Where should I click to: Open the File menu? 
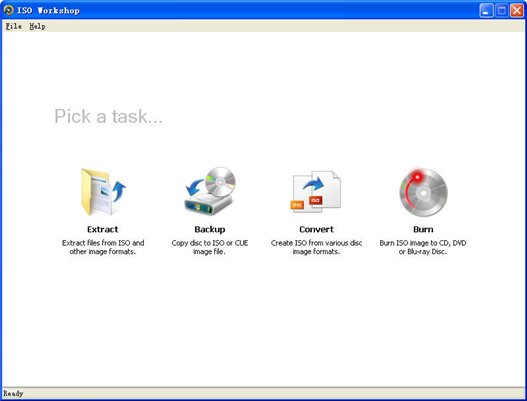click(x=14, y=26)
